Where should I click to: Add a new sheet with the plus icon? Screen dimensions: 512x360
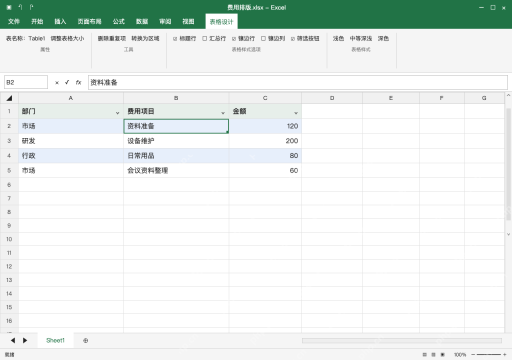point(86,341)
